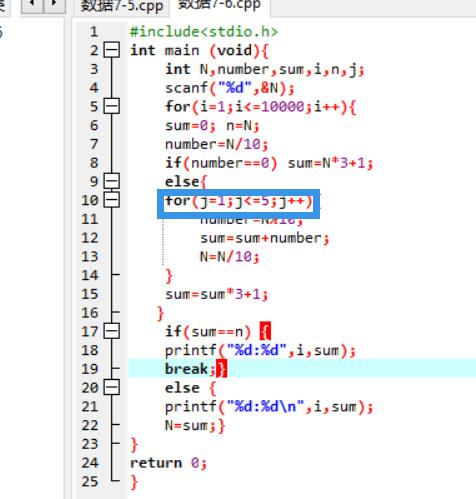Click line number 1 in the gutter
This screenshot has height=499, width=476.
pyautogui.click(x=94, y=32)
